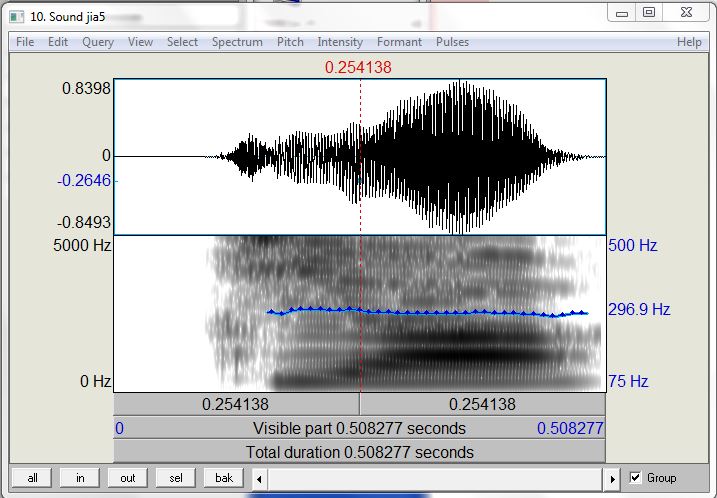717x498 pixels.
Task: Open the Help menu
Action: pos(689,42)
